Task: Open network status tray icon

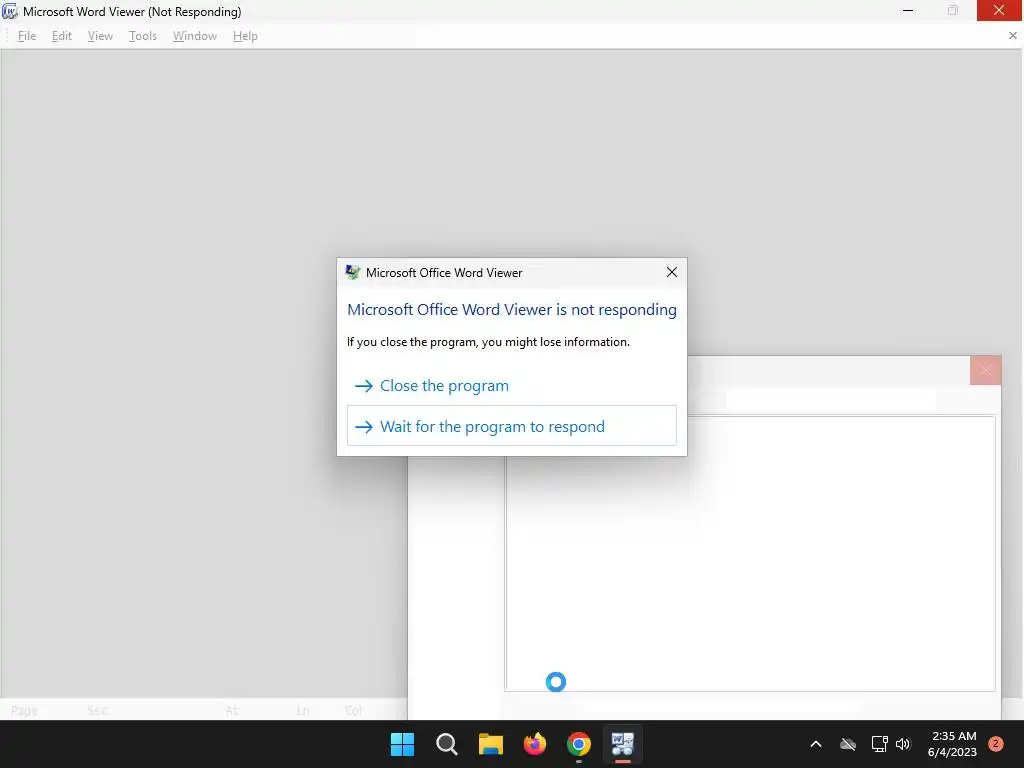Action: point(879,744)
